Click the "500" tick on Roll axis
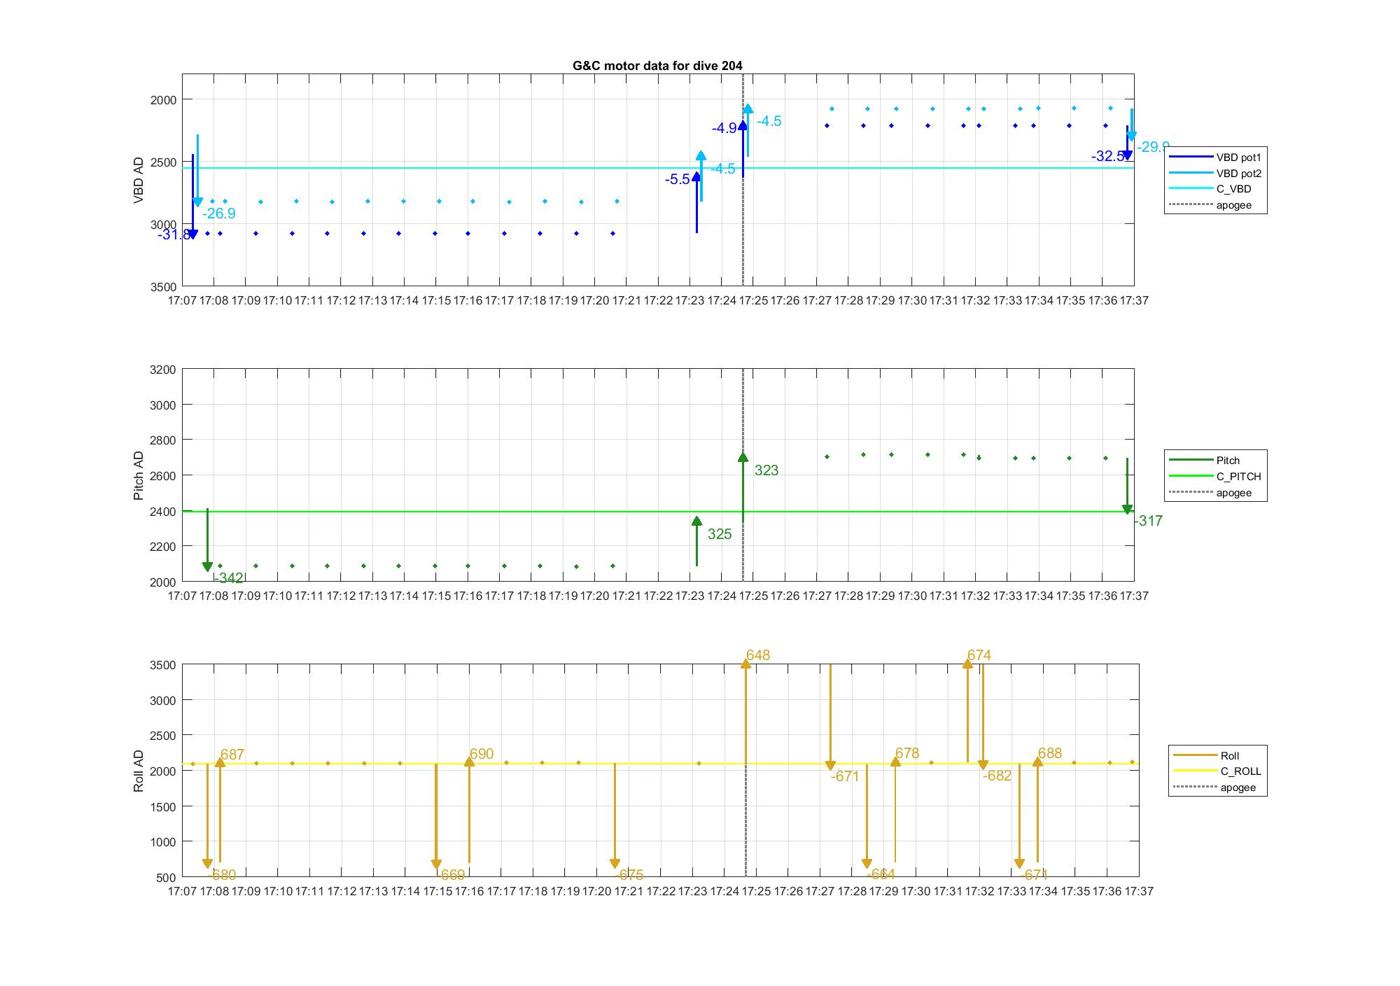 tap(166, 878)
